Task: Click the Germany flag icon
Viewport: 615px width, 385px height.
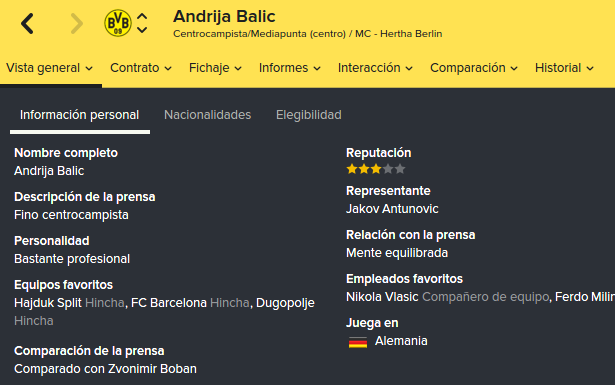Action: click(x=358, y=342)
